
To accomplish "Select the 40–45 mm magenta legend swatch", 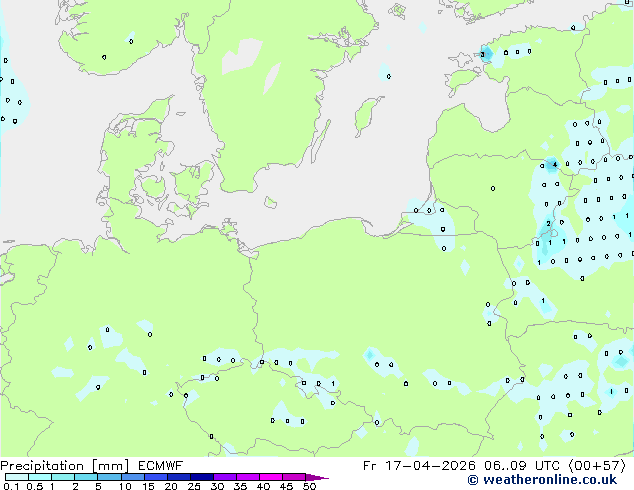I will point(271,477).
